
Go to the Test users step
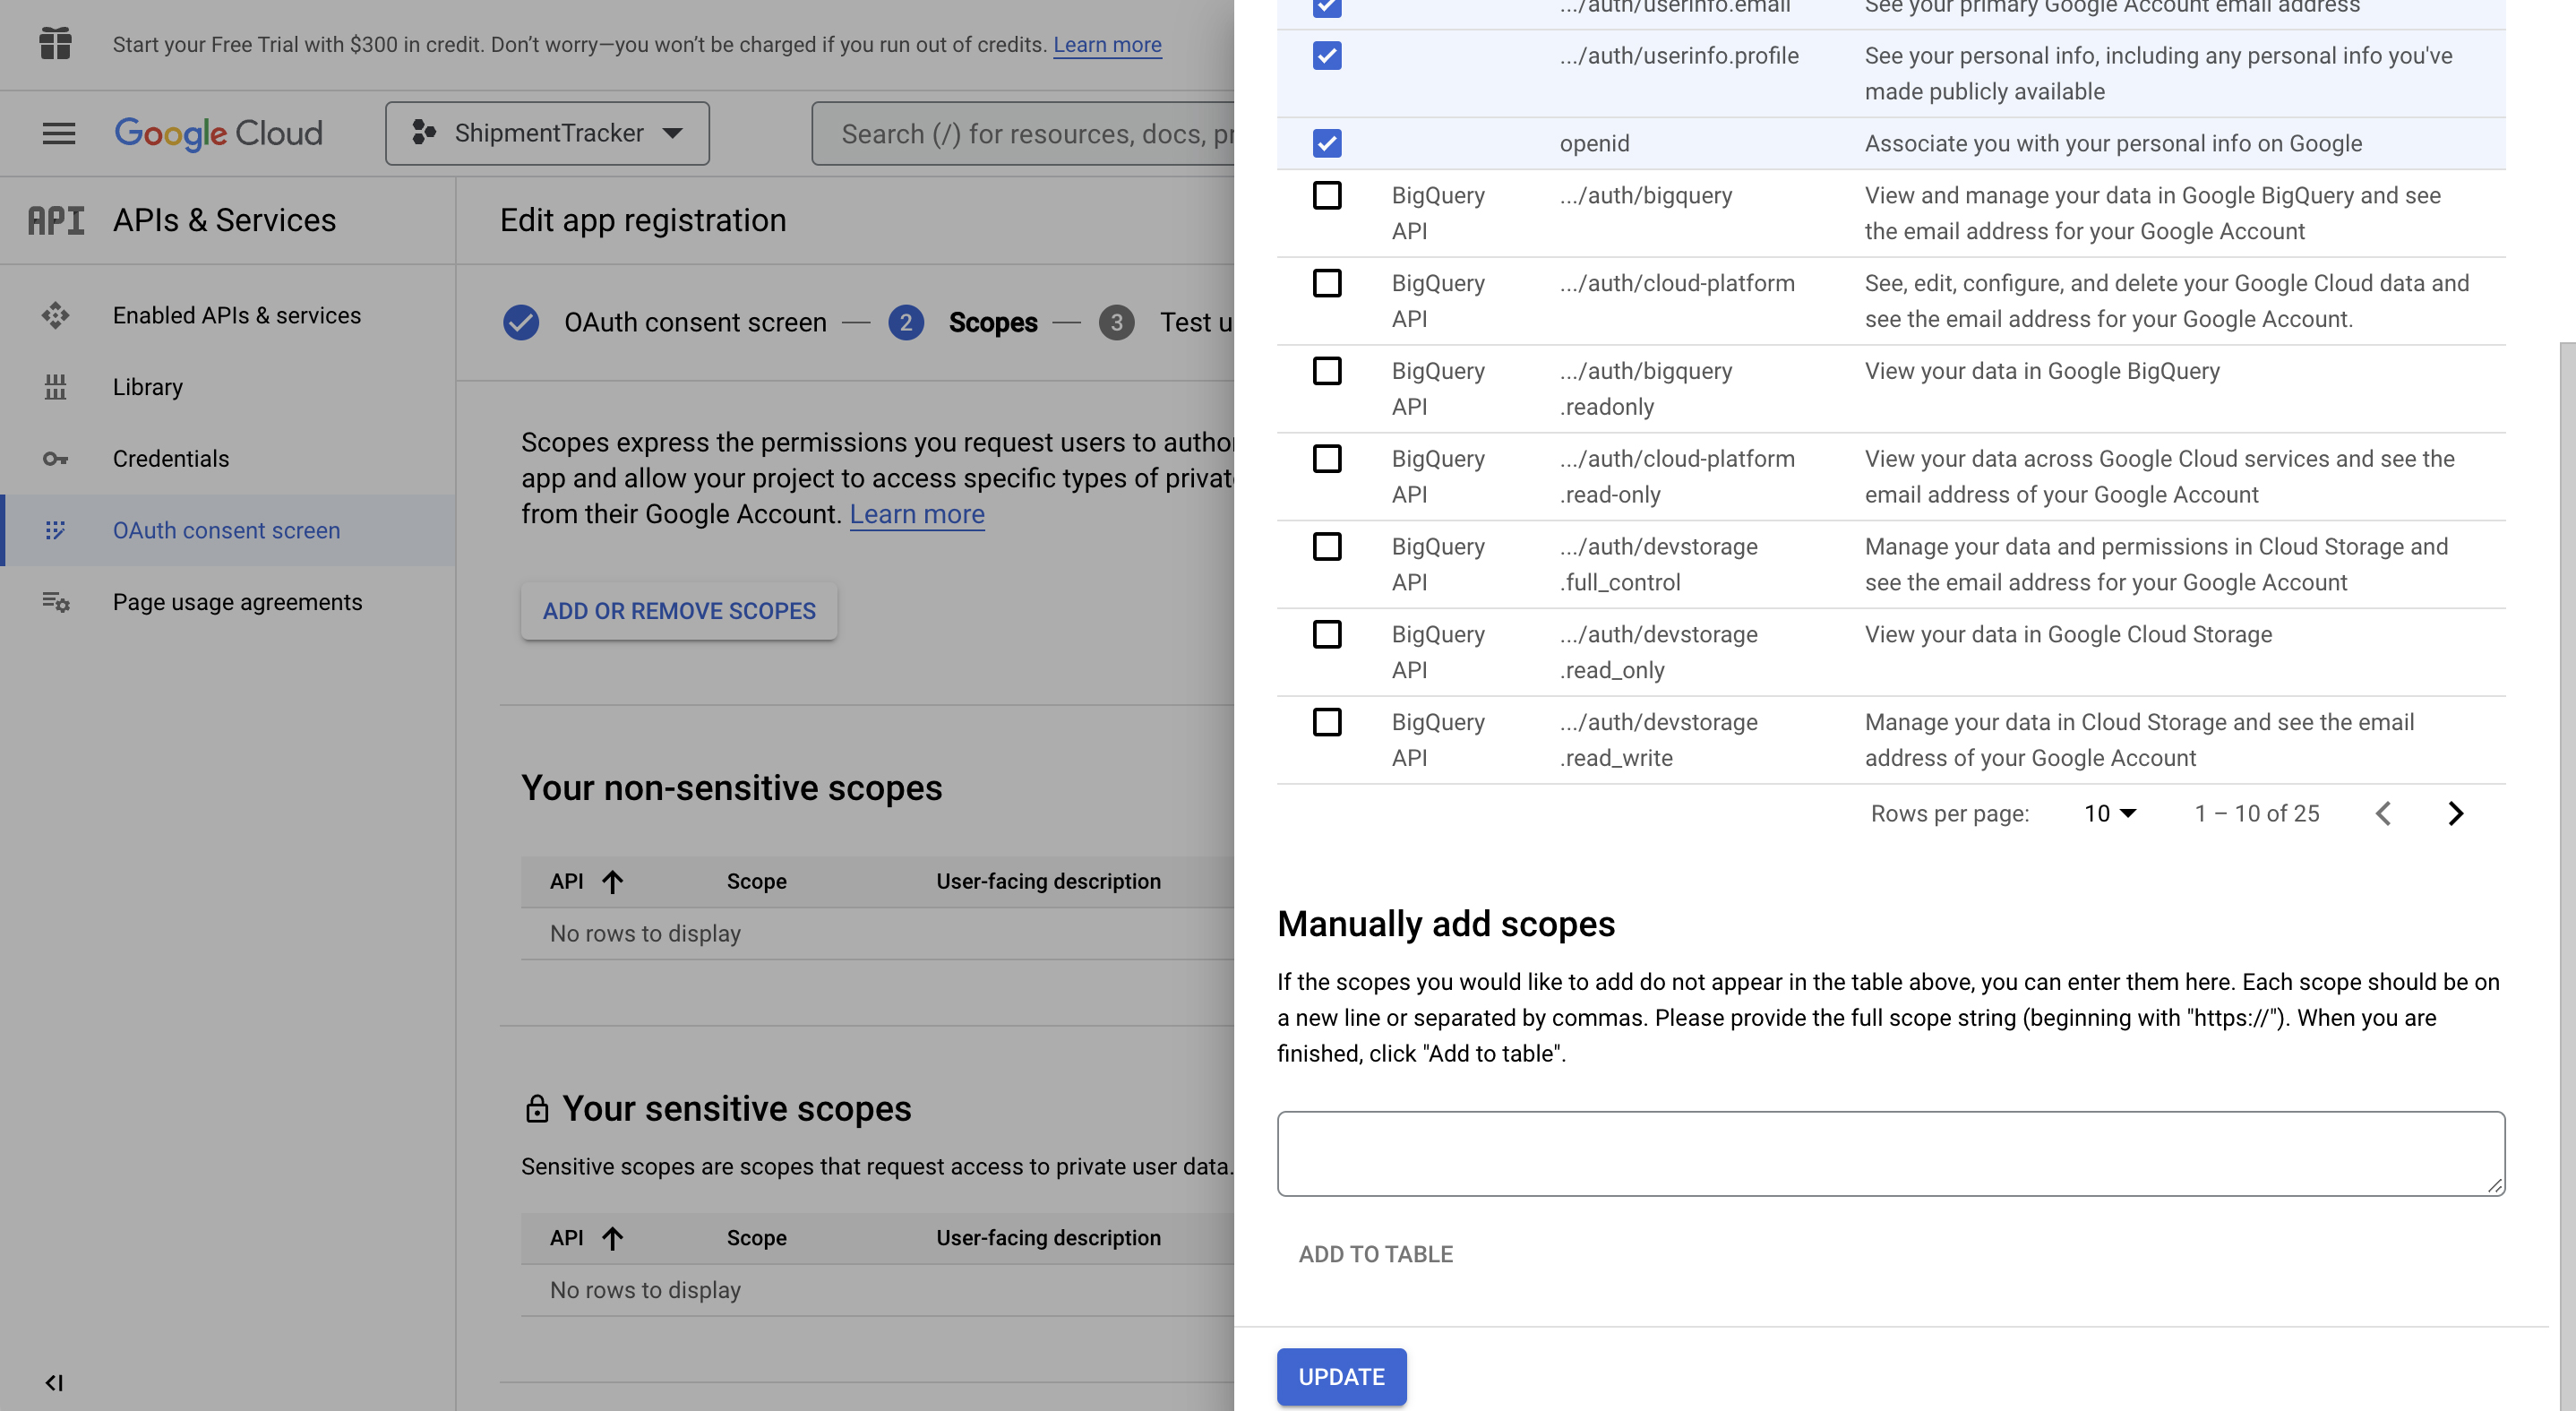[x=1117, y=322]
